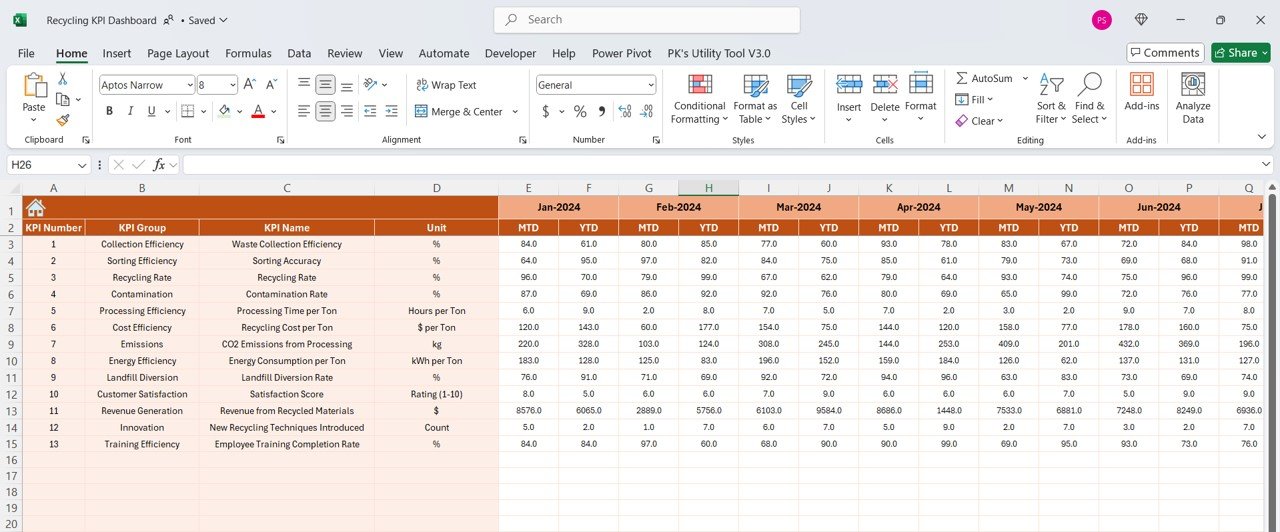Click the Cut scissors icon
The image size is (1280, 532).
click(x=62, y=79)
